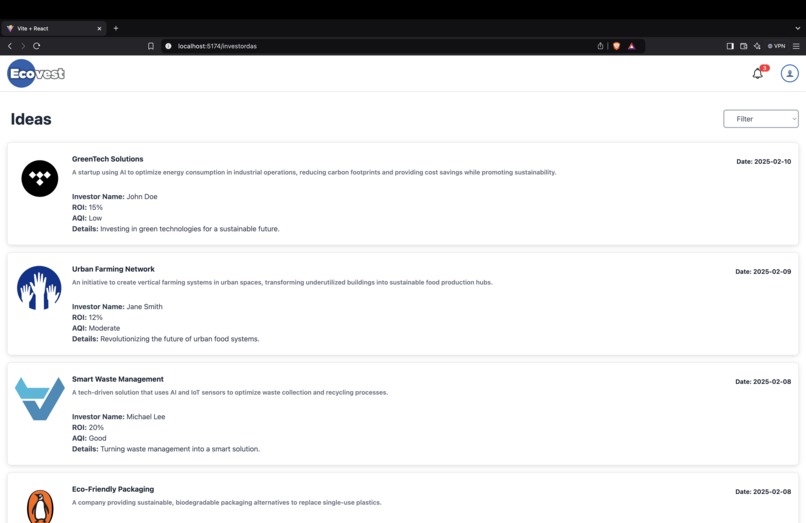The height and width of the screenshot is (523, 806).
Task: Click the Urban Farming Network hands logo
Action: [39, 288]
